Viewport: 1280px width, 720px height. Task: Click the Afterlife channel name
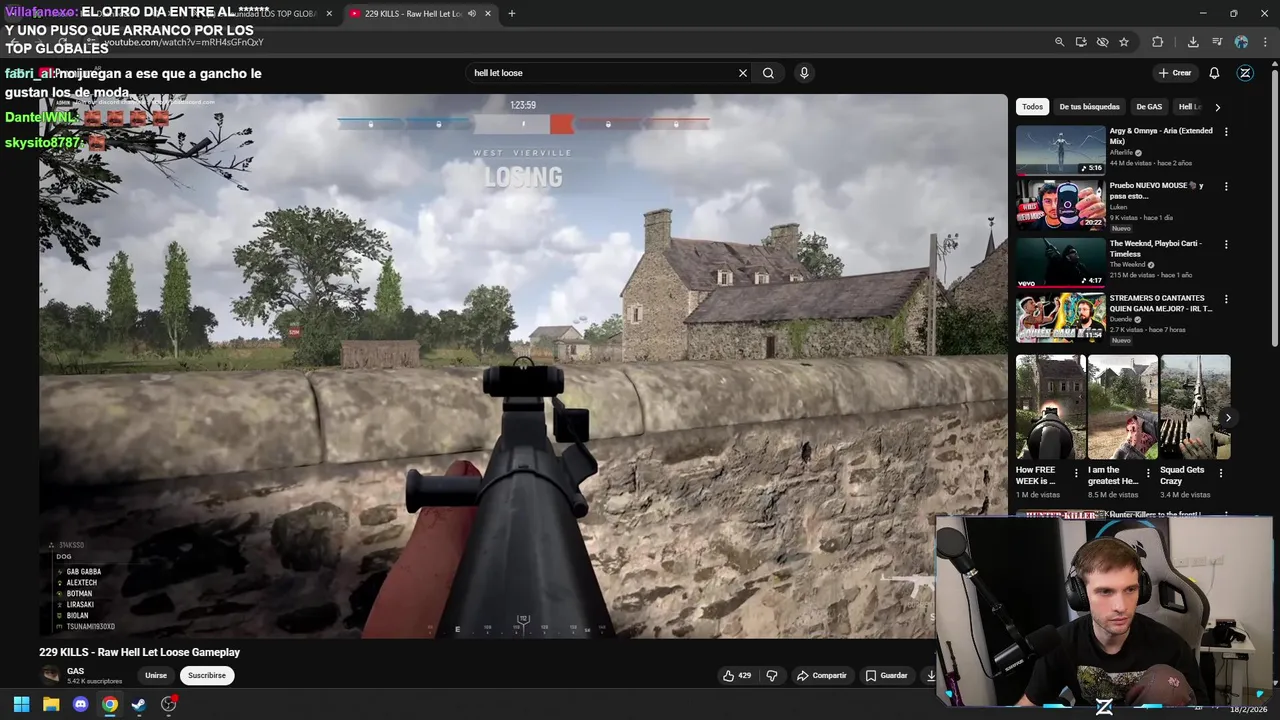click(1121, 152)
